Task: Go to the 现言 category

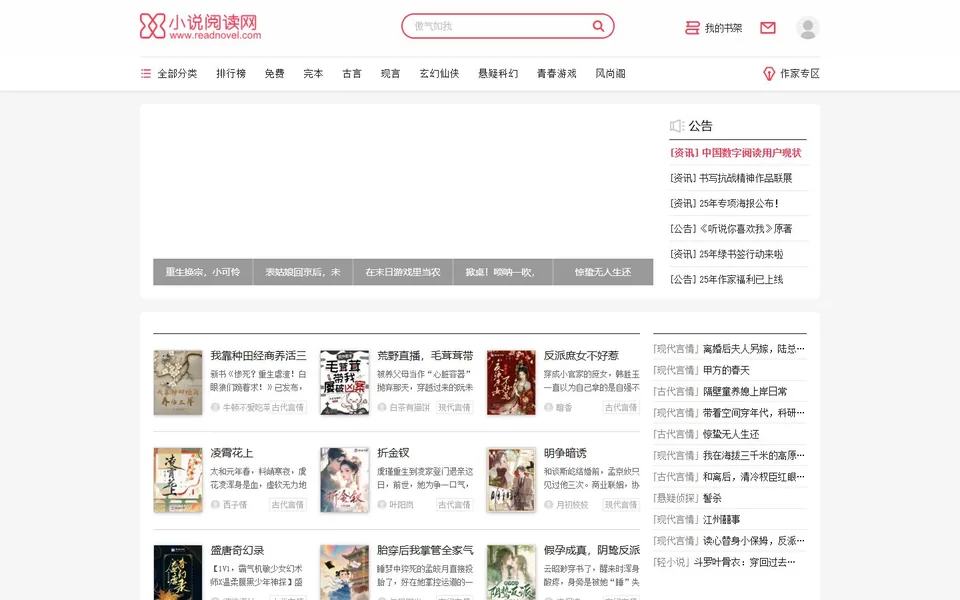Action: pyautogui.click(x=390, y=73)
